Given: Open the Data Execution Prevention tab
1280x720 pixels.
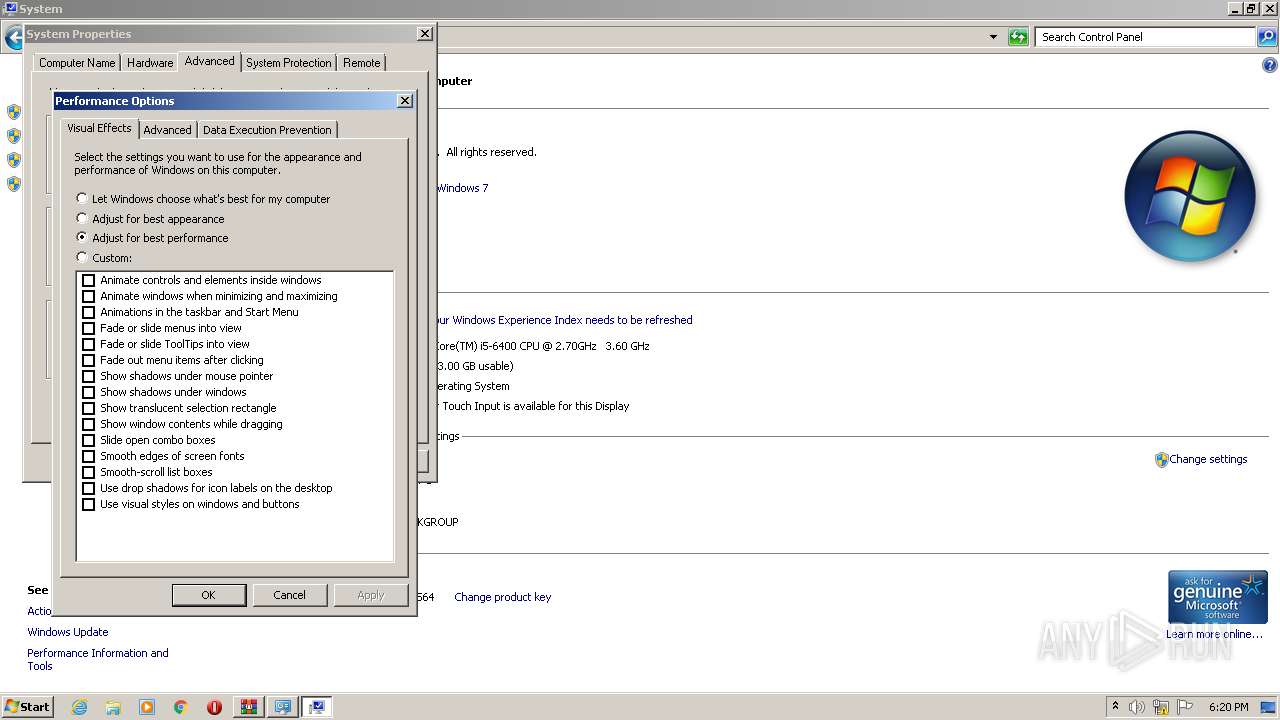Looking at the screenshot, I should pos(267,130).
